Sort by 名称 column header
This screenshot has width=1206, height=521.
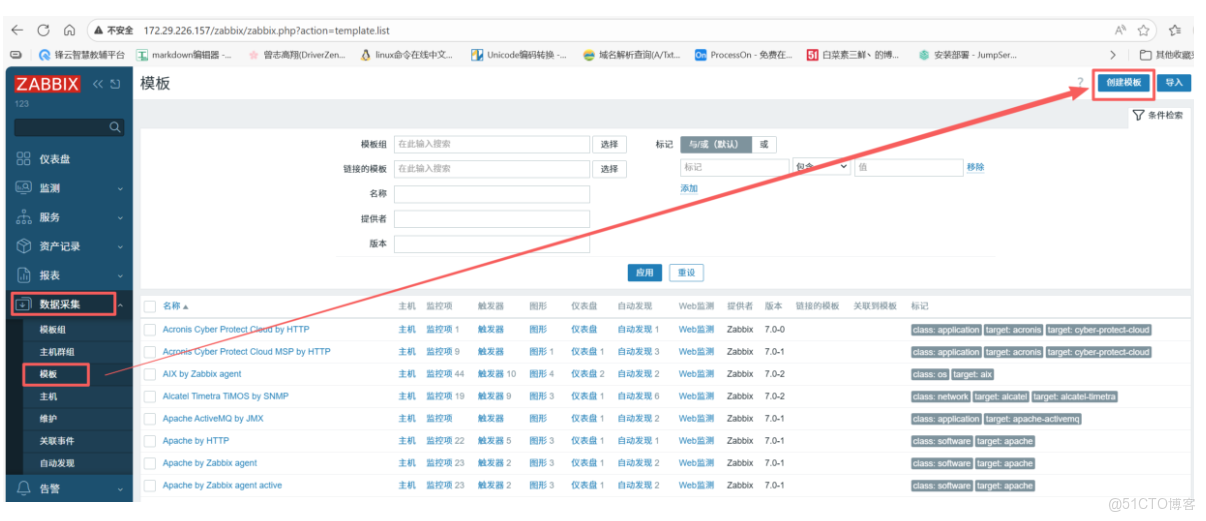175,306
